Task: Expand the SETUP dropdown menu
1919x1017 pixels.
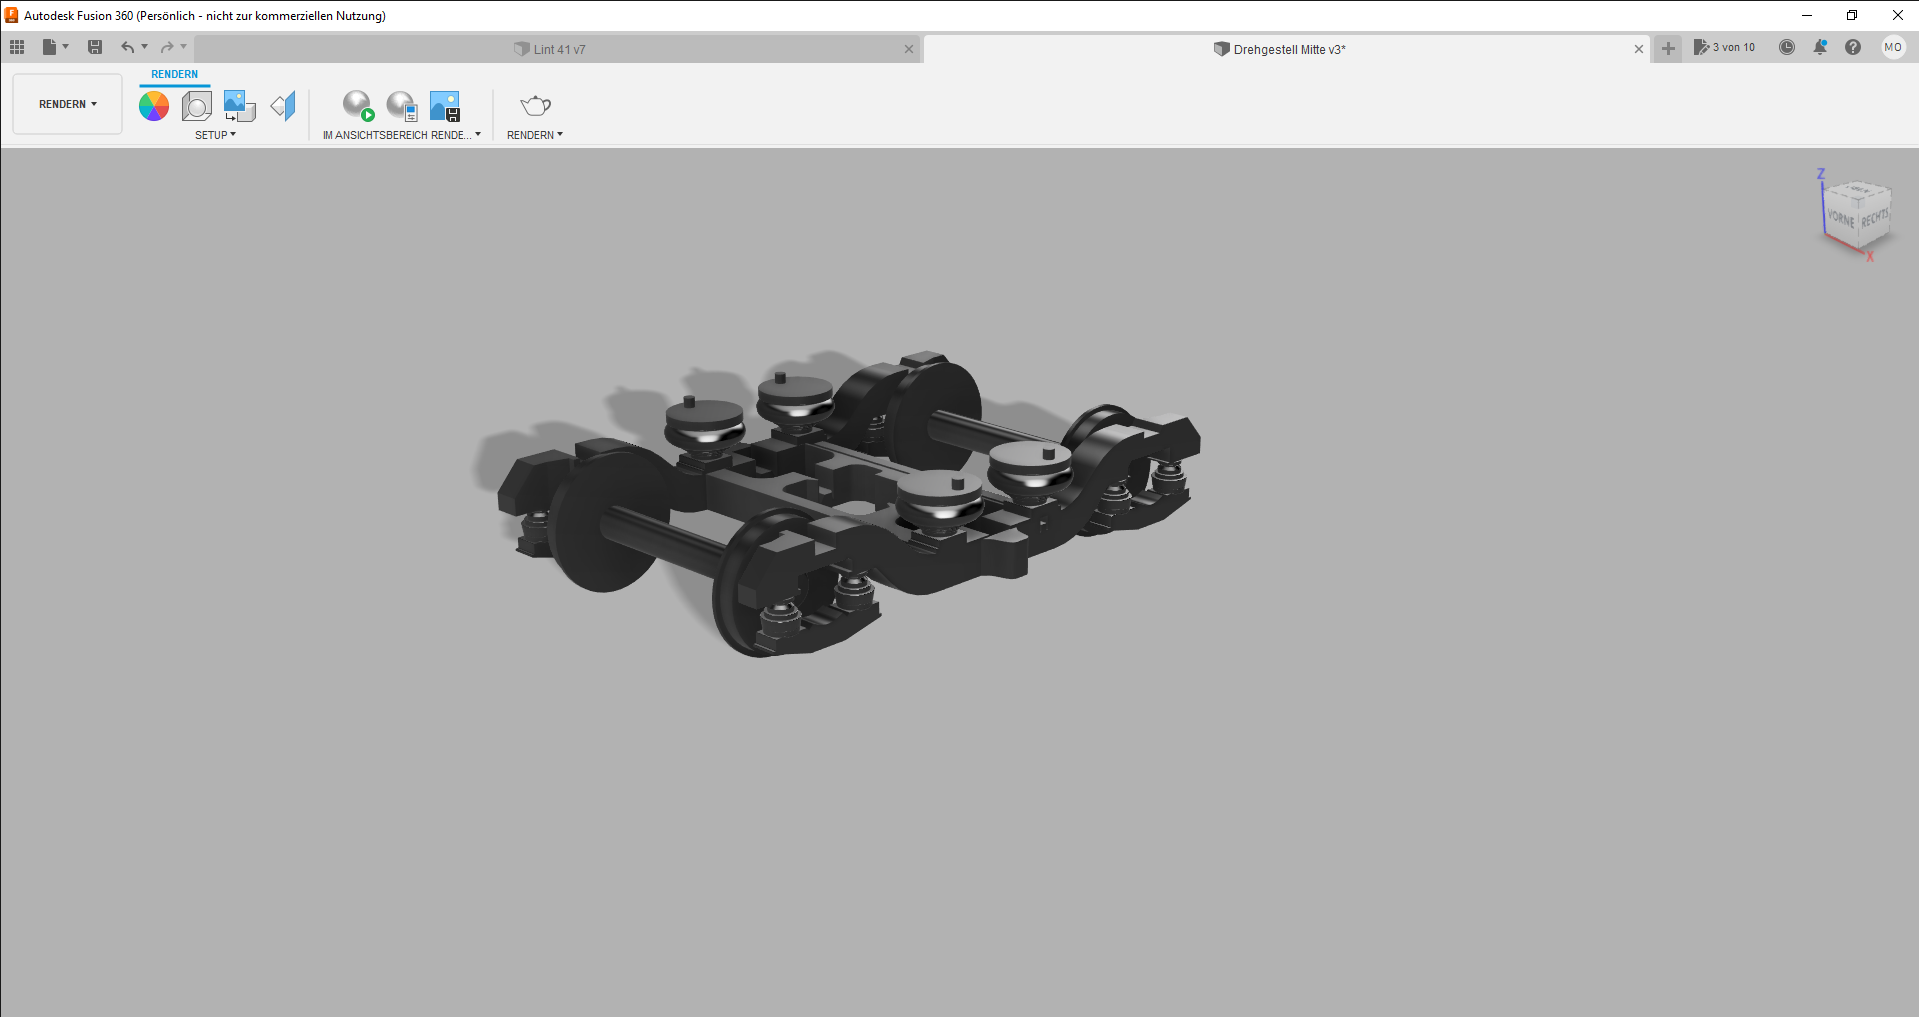Action: pos(215,135)
